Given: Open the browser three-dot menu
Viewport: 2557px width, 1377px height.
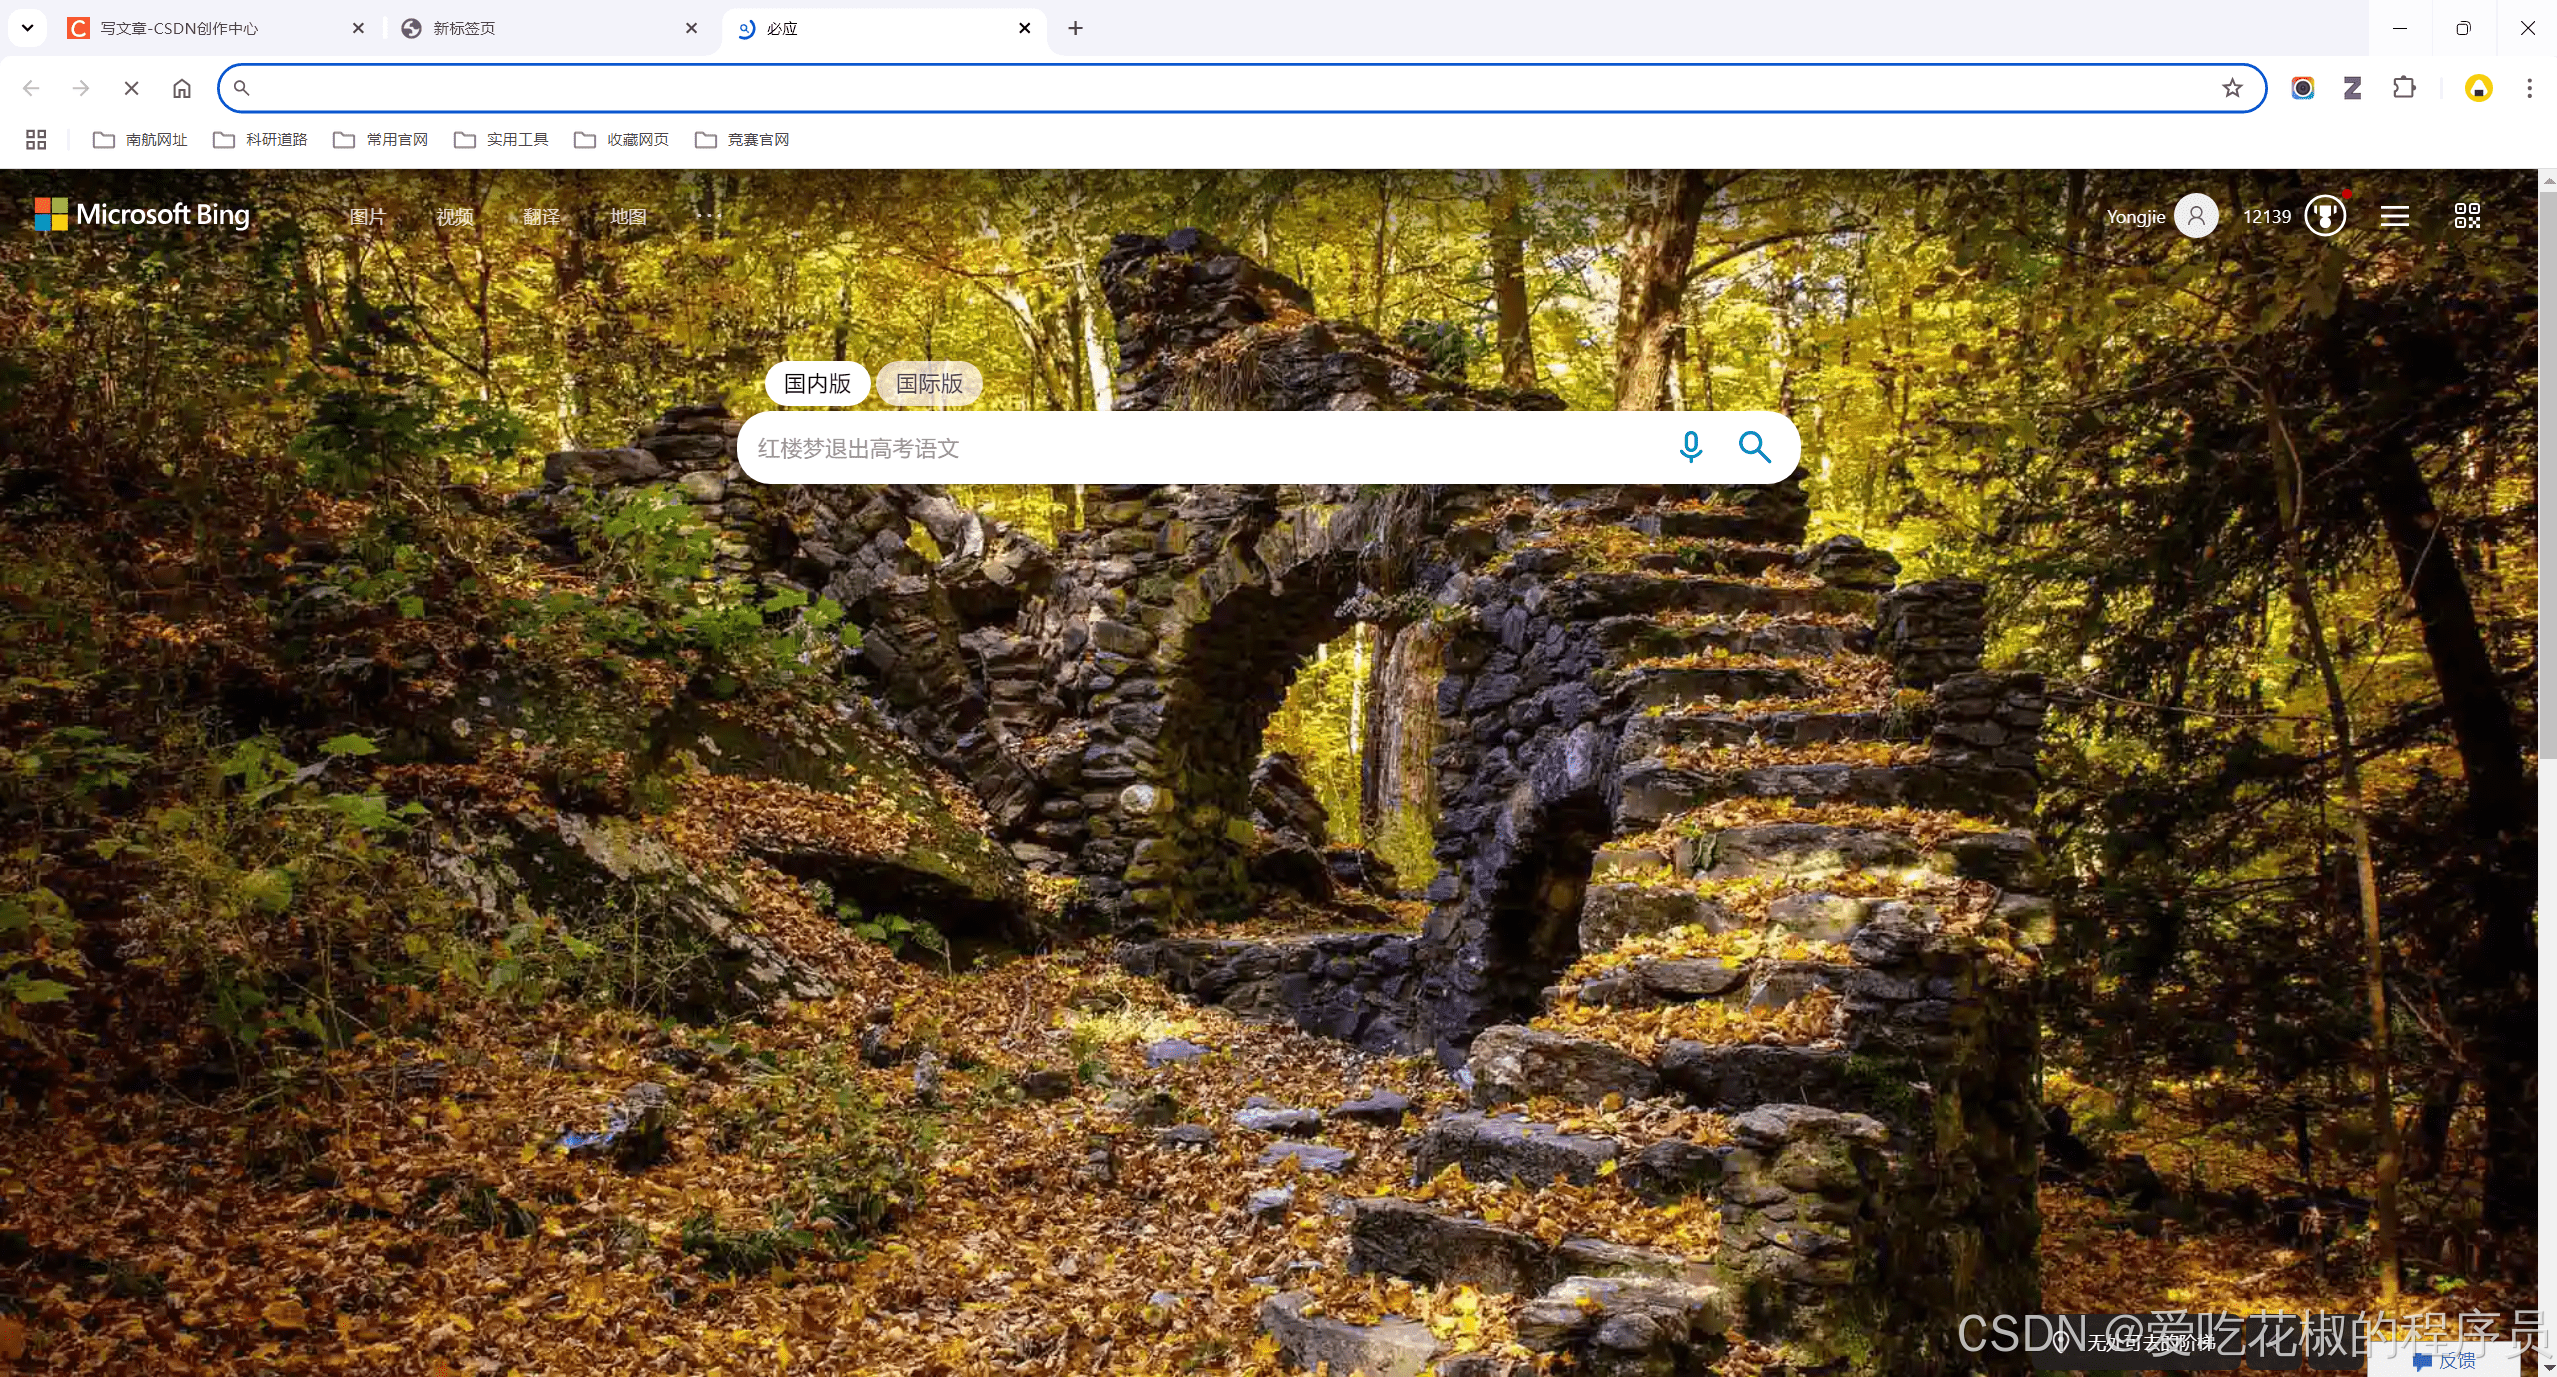Looking at the screenshot, I should point(2529,88).
